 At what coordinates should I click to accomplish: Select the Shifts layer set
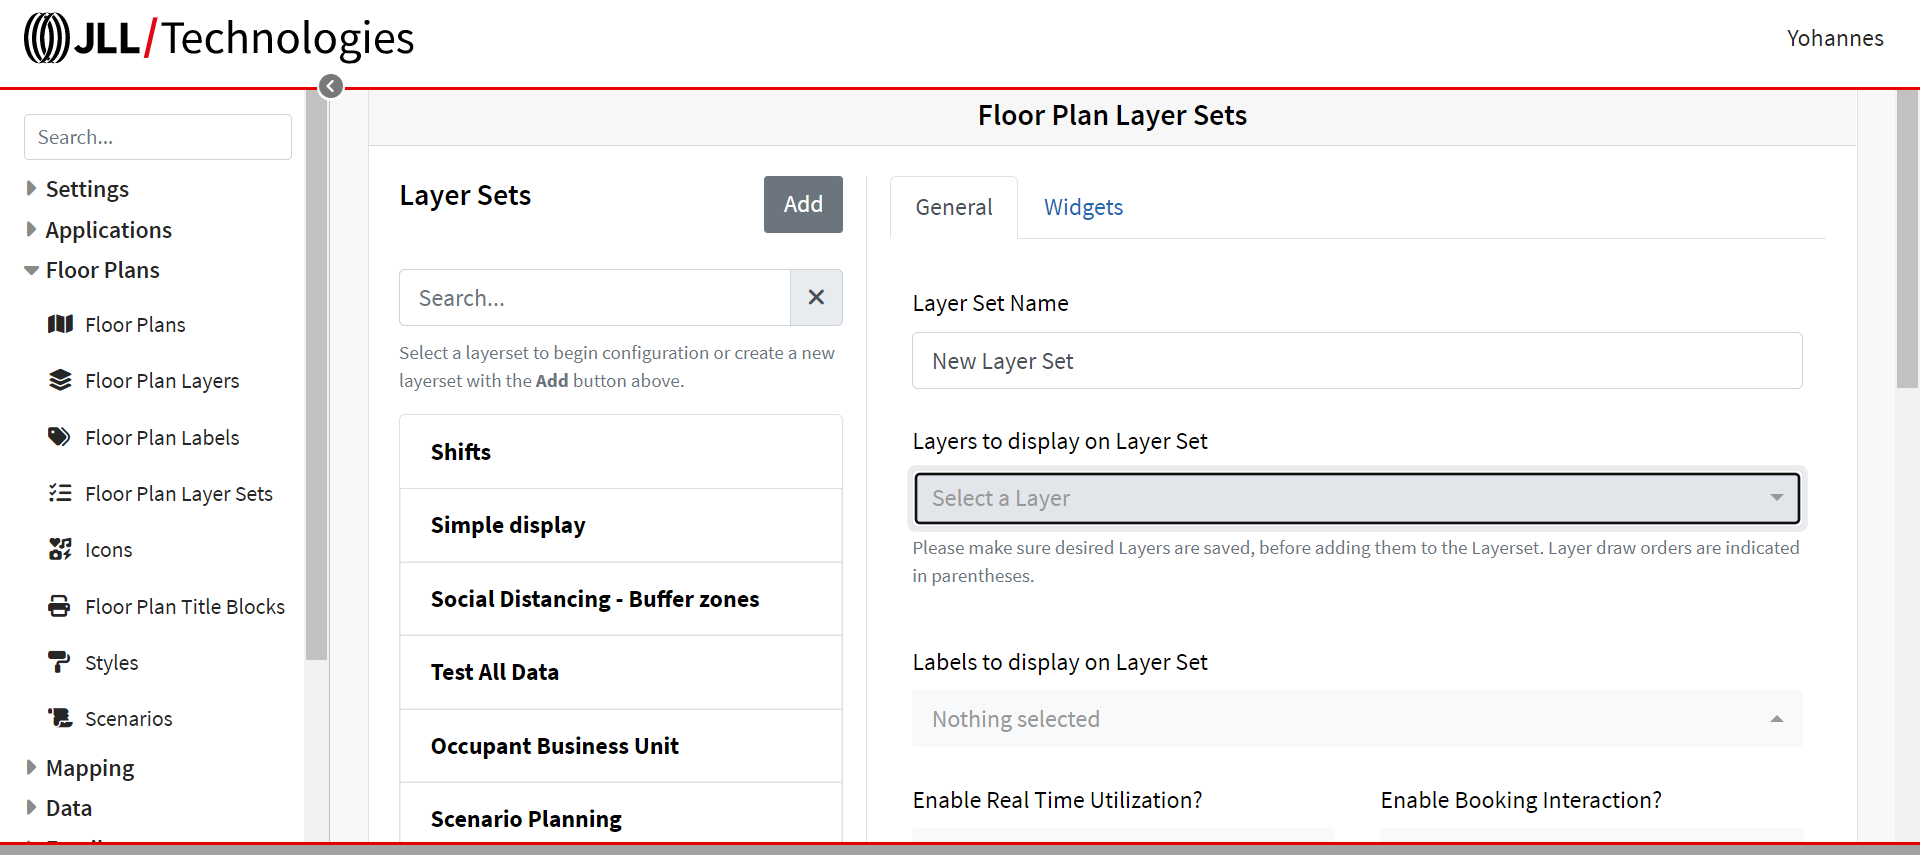pyautogui.click(x=621, y=452)
